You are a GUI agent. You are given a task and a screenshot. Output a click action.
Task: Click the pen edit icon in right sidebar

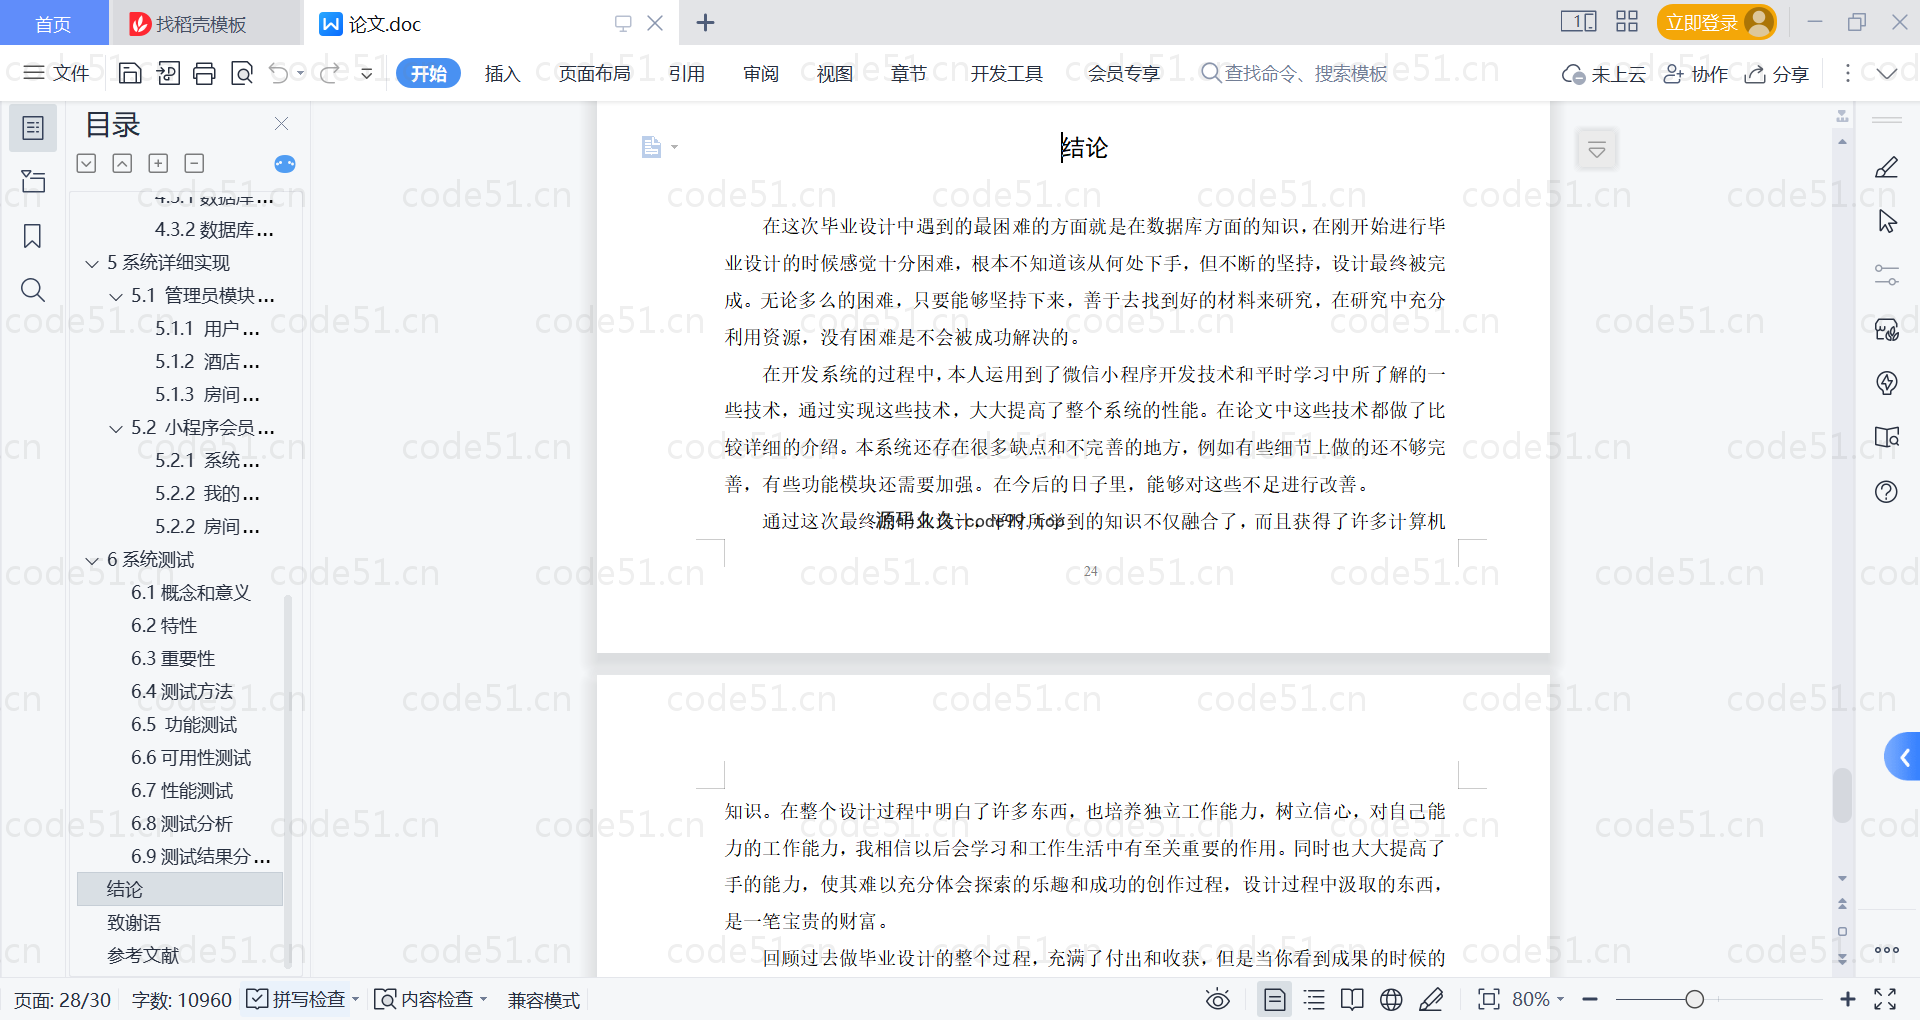pyautogui.click(x=1886, y=167)
